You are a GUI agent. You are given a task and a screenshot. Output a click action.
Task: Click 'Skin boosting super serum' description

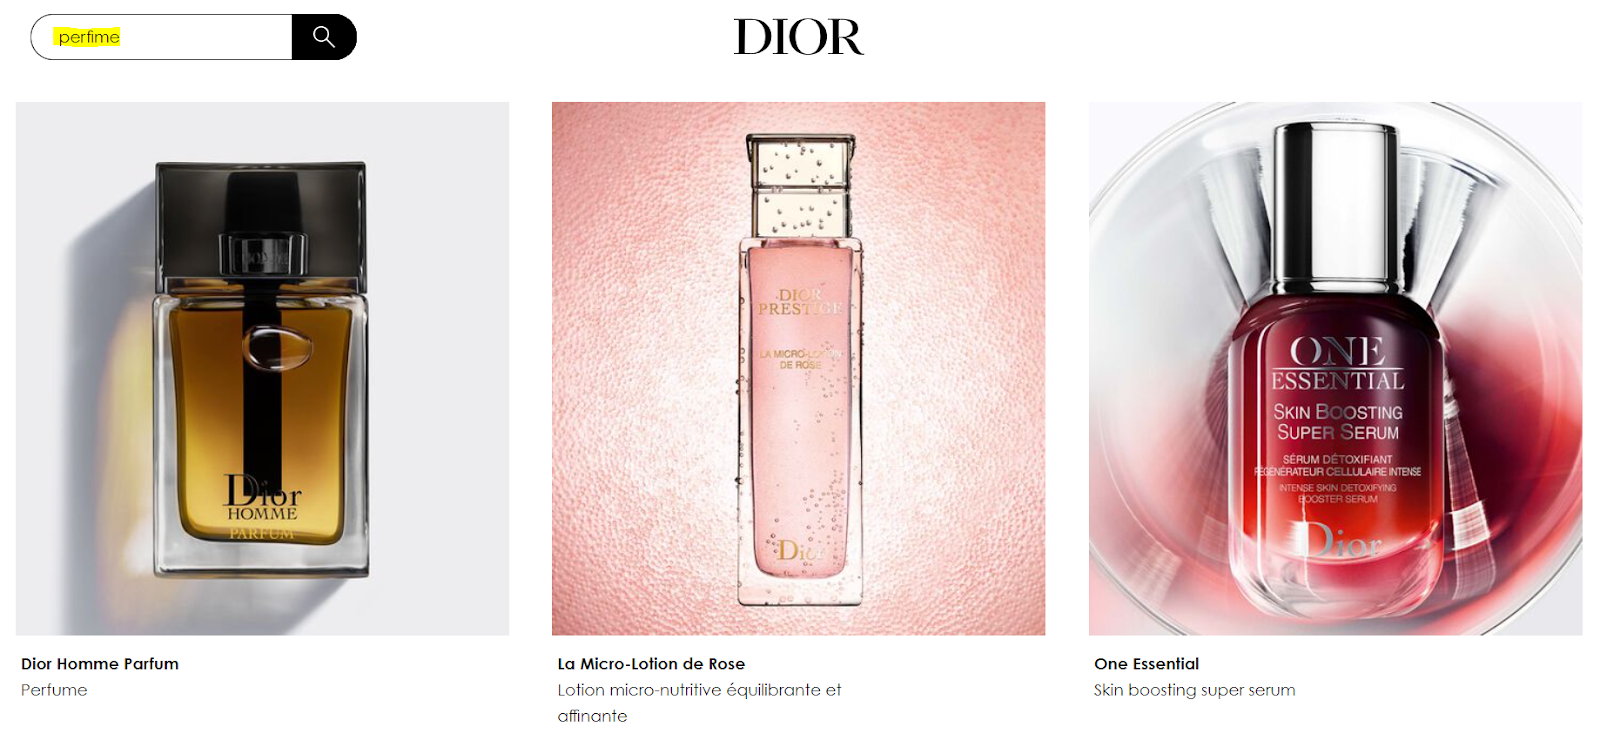tap(1194, 690)
